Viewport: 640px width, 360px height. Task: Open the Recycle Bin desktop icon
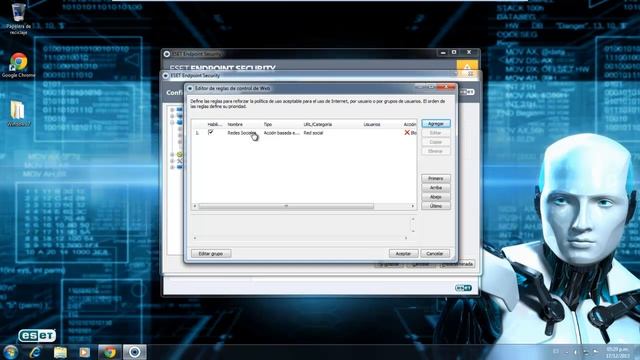[18, 18]
